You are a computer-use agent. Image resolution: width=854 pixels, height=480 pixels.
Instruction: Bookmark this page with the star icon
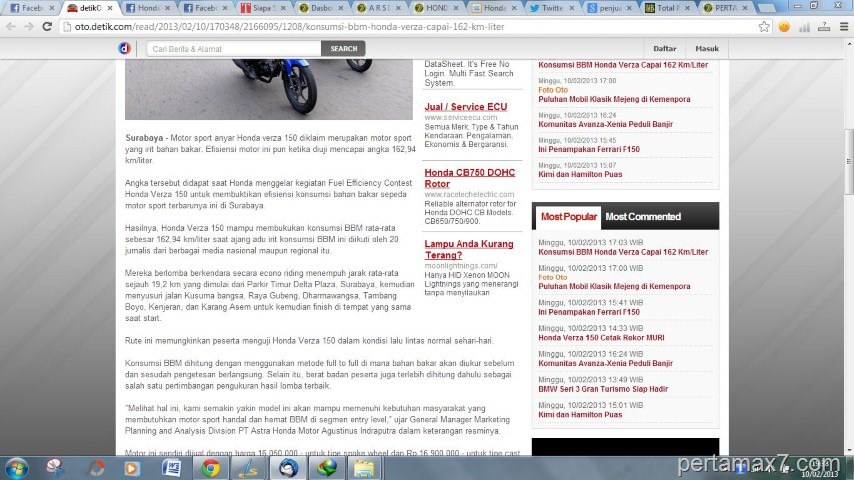tap(765, 26)
